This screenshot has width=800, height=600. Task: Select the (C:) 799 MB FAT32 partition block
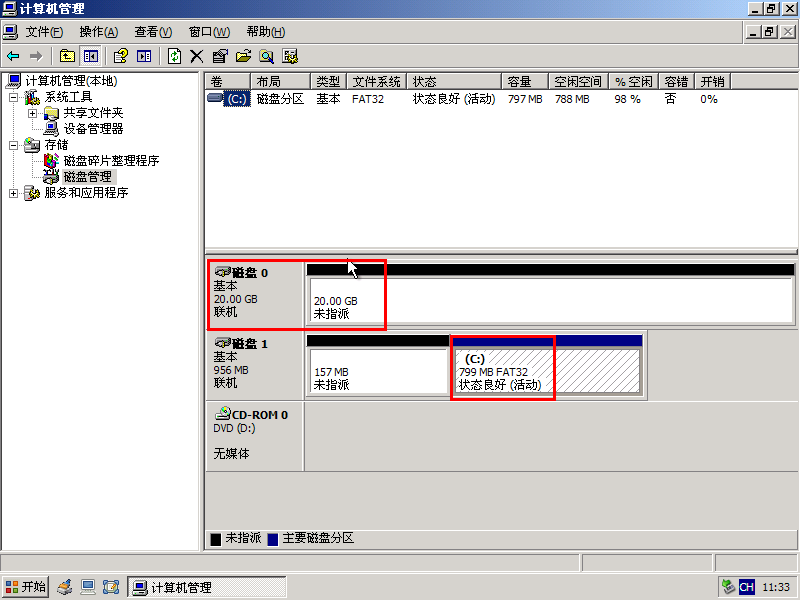546,365
